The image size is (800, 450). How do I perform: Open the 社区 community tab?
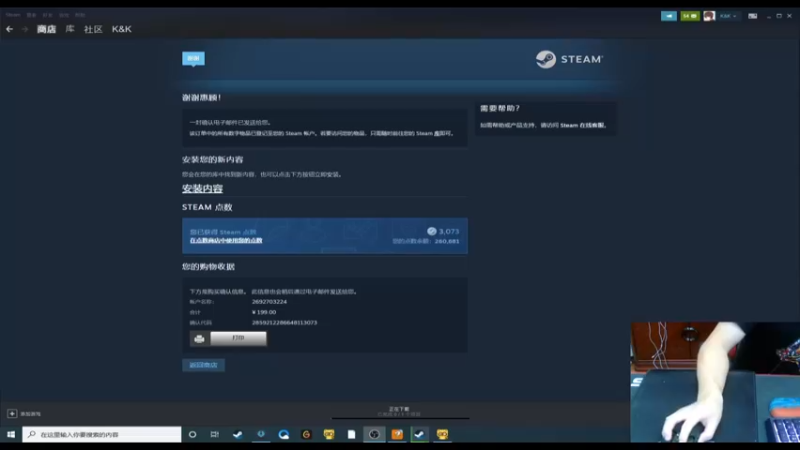(93, 29)
